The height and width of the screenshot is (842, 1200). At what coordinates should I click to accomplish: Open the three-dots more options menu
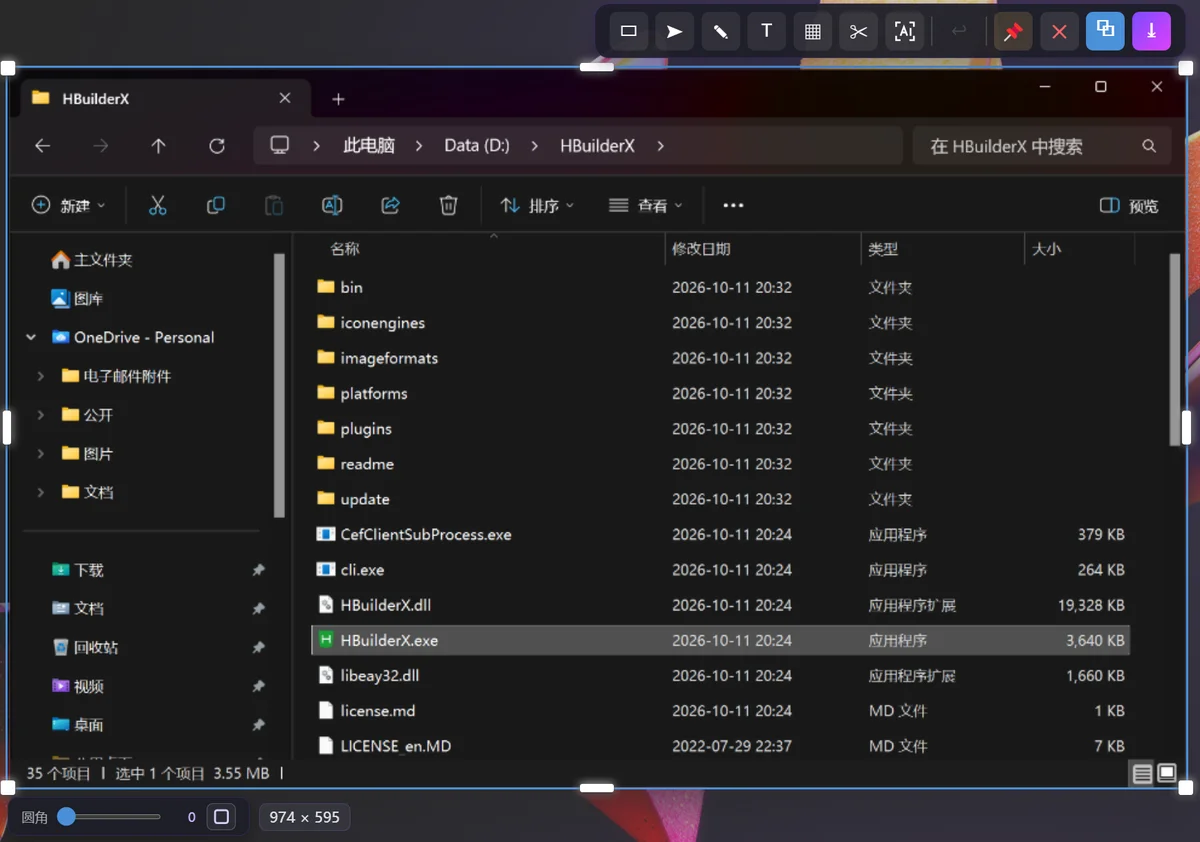click(x=733, y=206)
